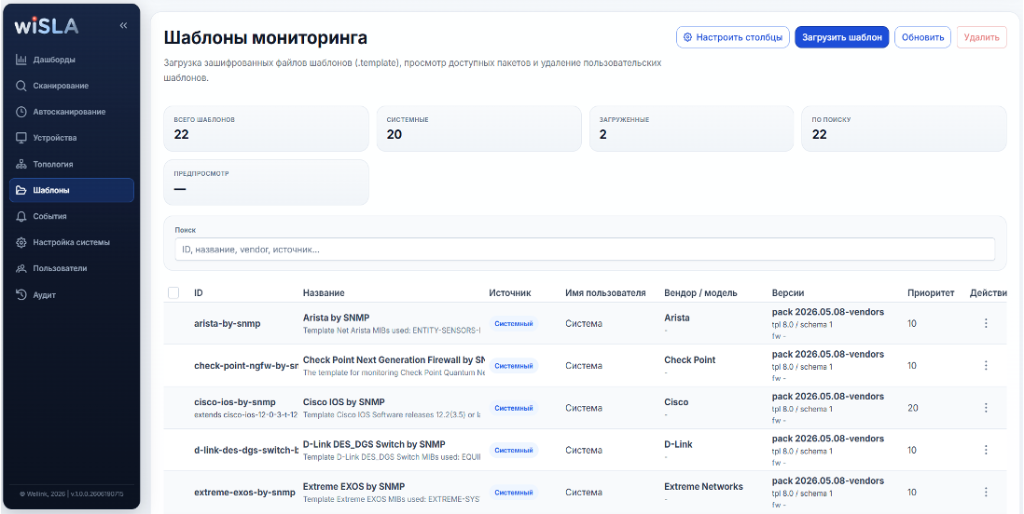
Task: Click the Arista by SNMP template name
Action: (336, 318)
